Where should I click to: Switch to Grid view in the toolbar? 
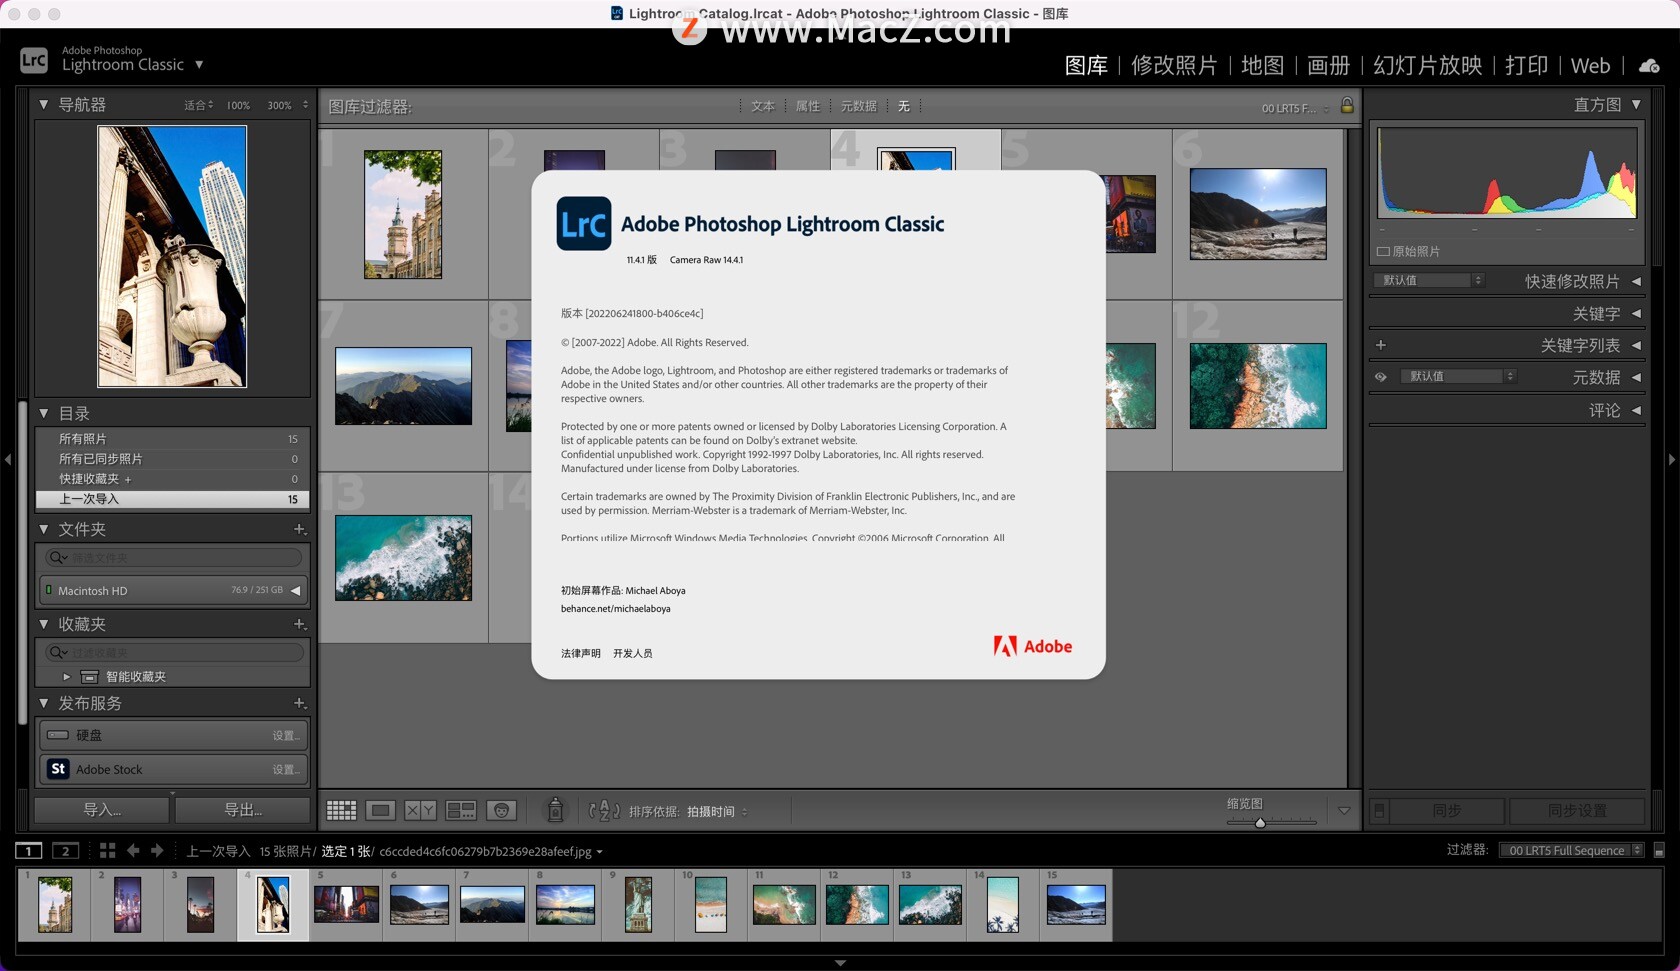click(x=341, y=810)
